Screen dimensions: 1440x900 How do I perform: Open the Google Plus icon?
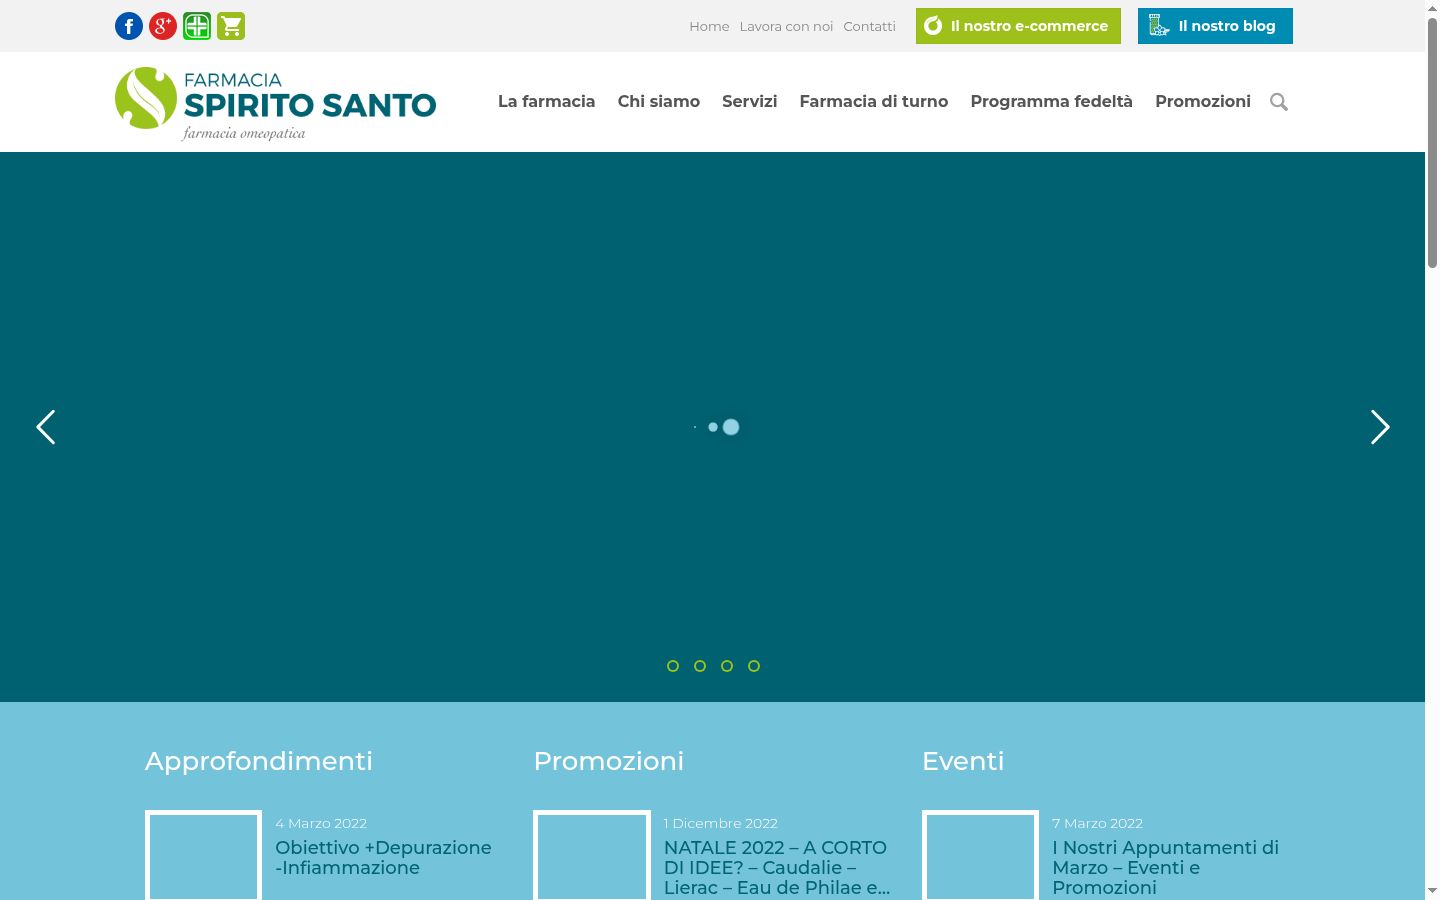[163, 26]
